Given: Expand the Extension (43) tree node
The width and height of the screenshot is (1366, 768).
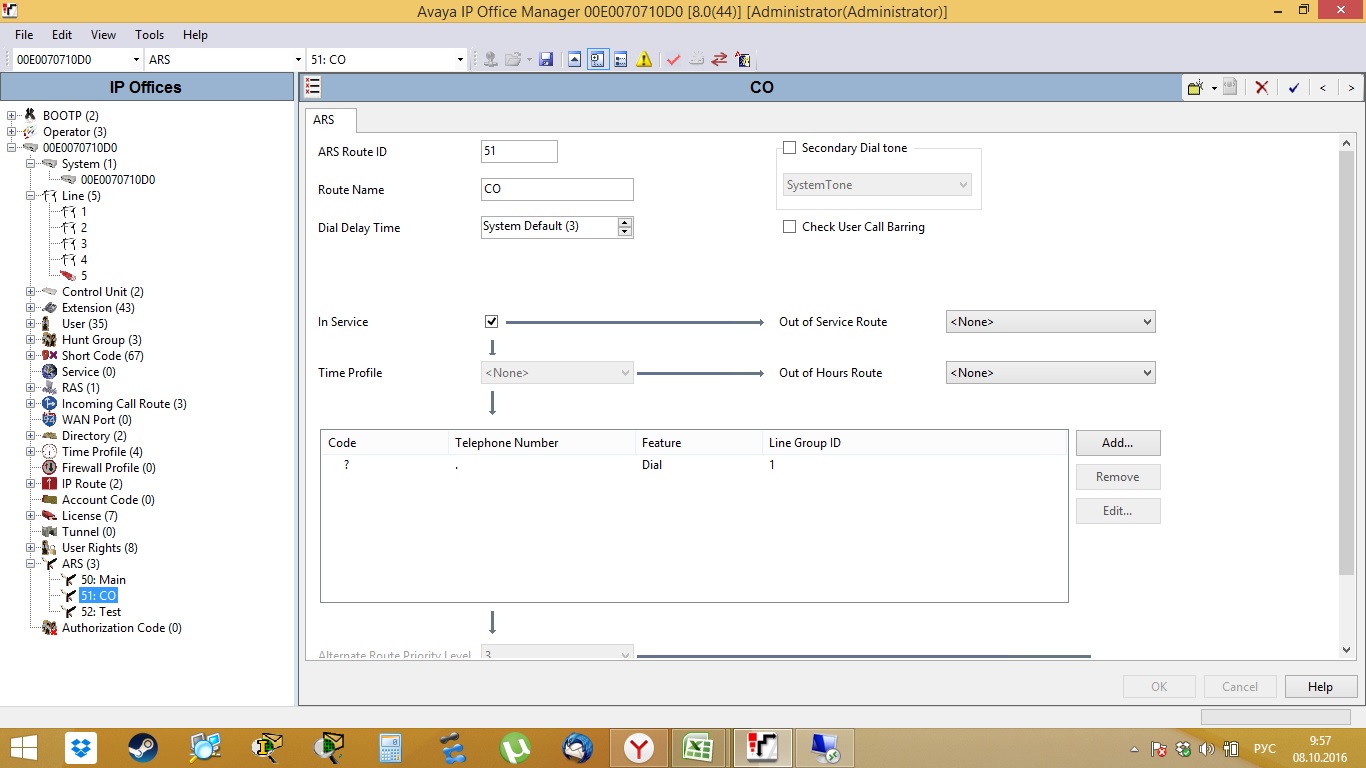Looking at the screenshot, I should coord(31,308).
